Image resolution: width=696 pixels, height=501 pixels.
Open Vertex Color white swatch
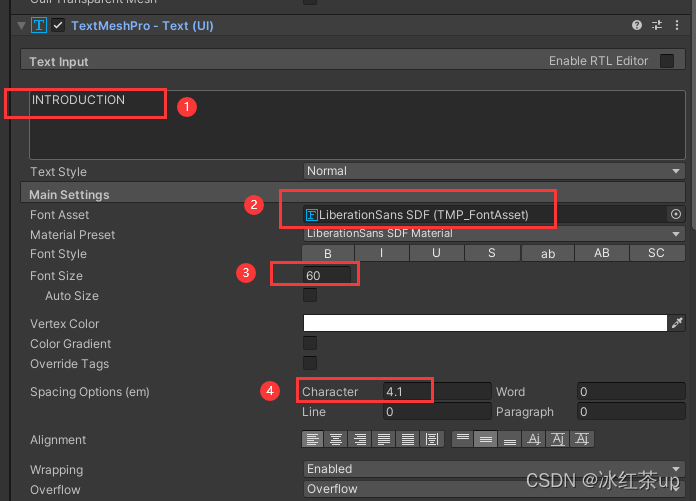click(x=485, y=323)
